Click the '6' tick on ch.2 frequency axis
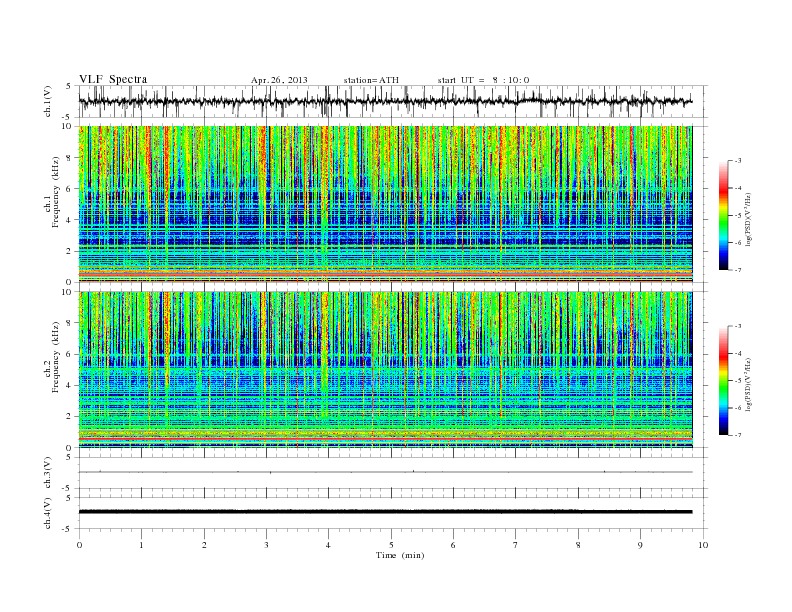Screen dimensions: 792x612 click(69, 354)
